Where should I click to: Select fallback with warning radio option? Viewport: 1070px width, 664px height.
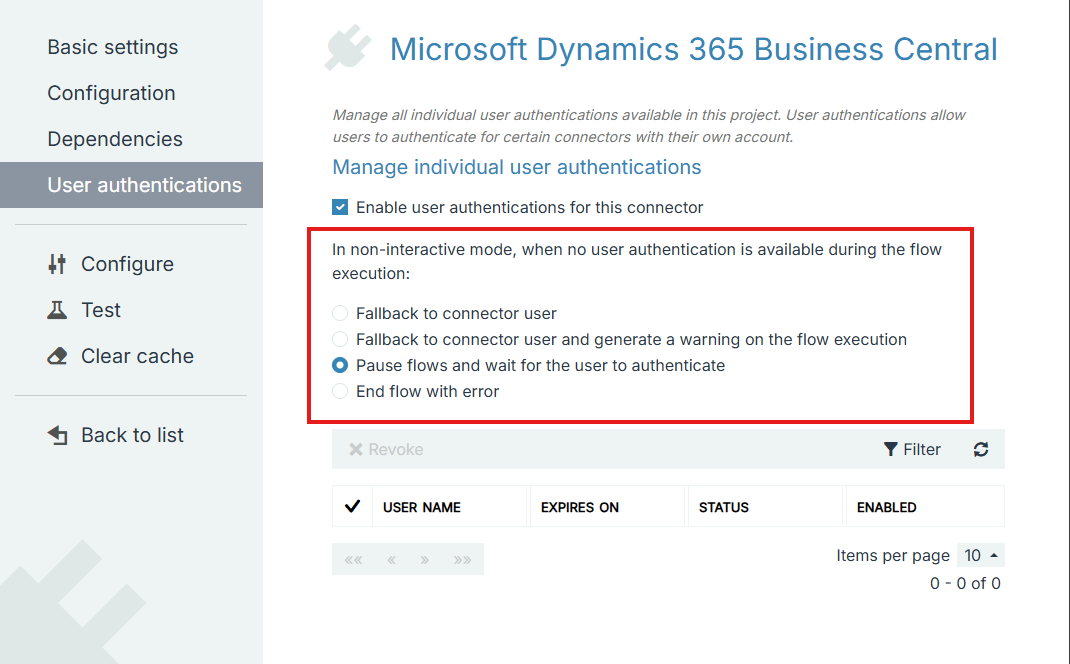point(340,339)
